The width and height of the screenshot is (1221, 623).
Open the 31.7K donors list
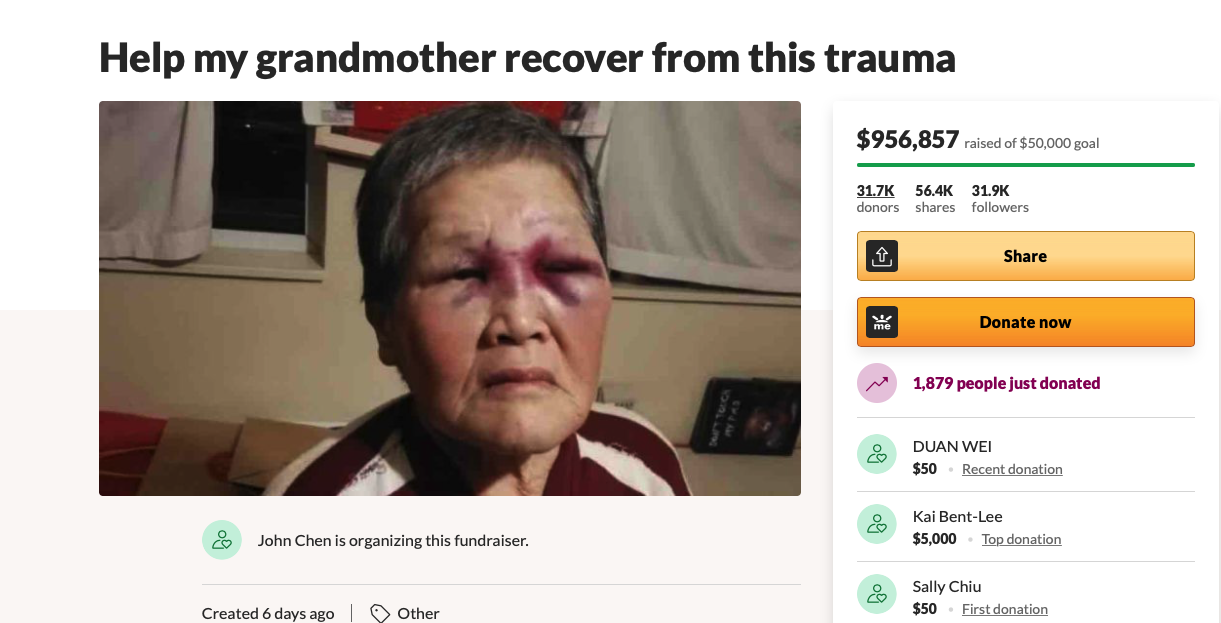pos(877,198)
